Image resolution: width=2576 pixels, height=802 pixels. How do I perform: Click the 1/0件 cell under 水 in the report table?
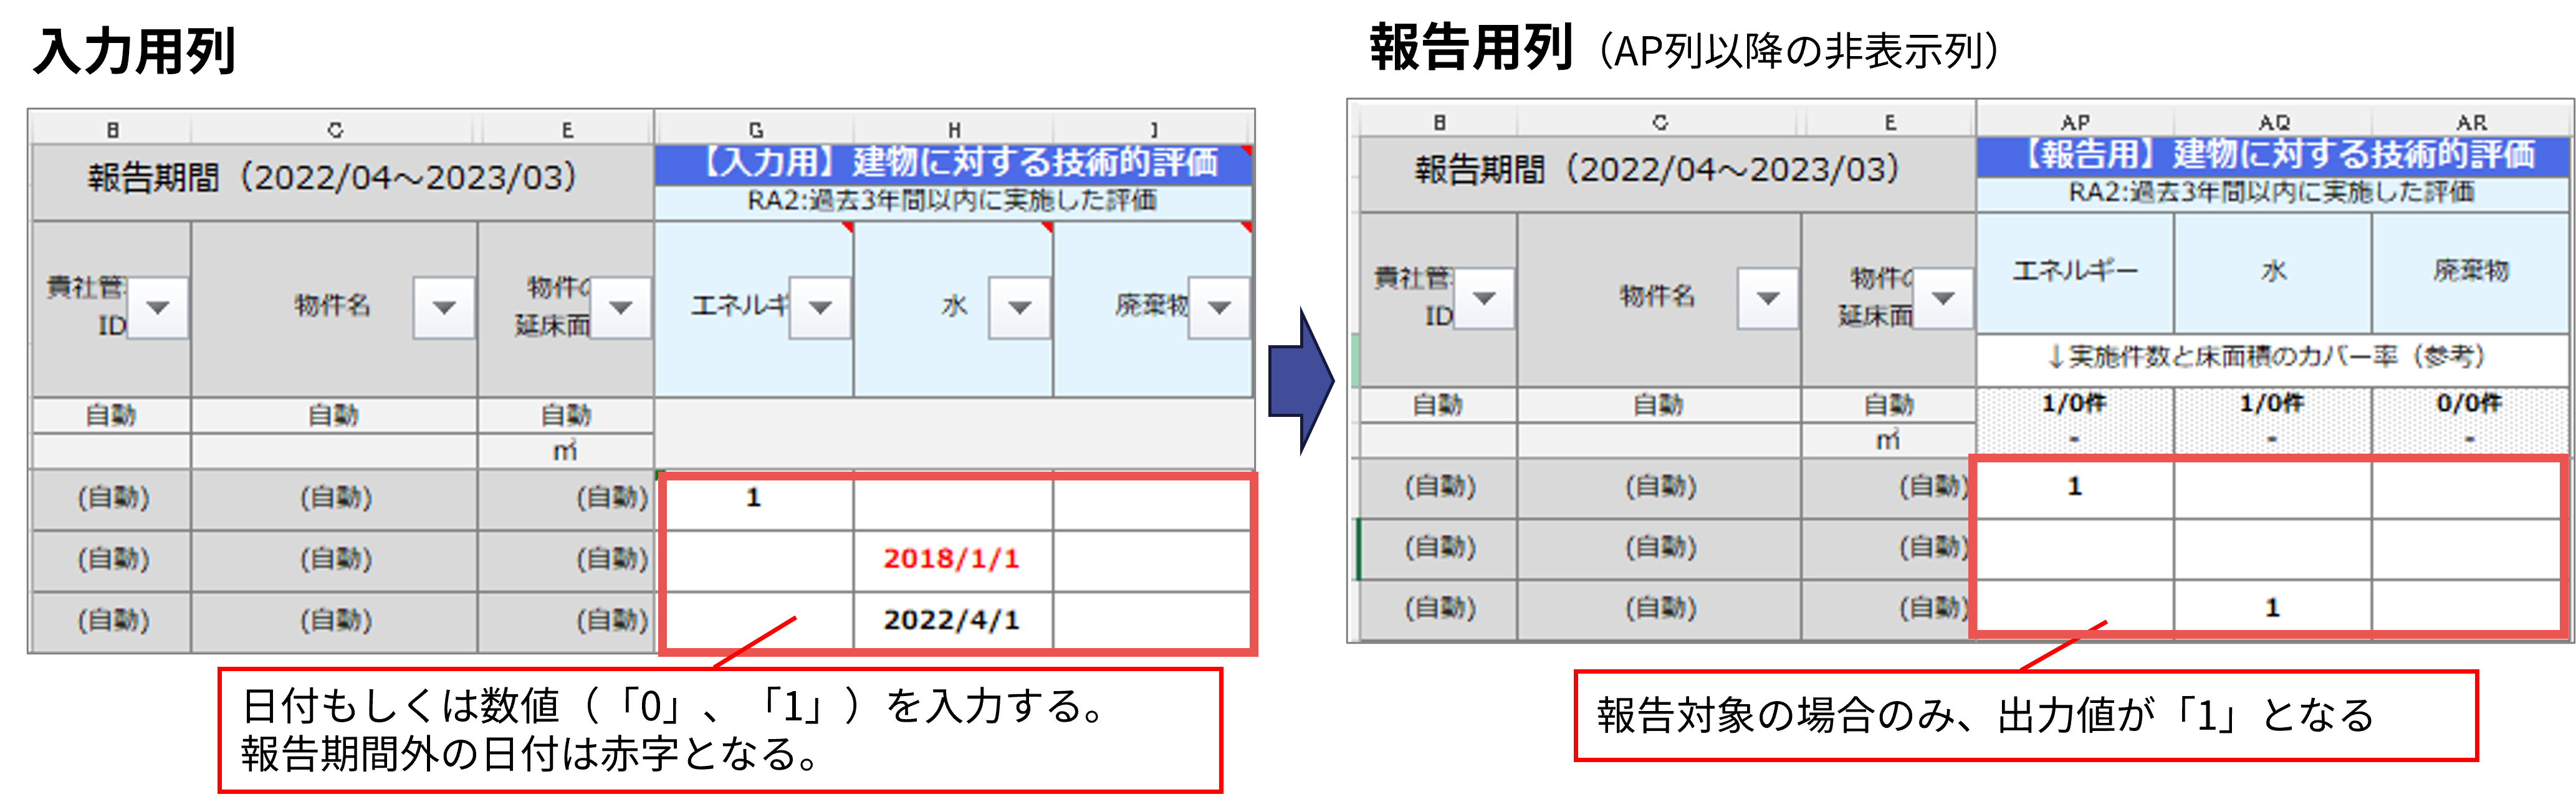click(2273, 403)
